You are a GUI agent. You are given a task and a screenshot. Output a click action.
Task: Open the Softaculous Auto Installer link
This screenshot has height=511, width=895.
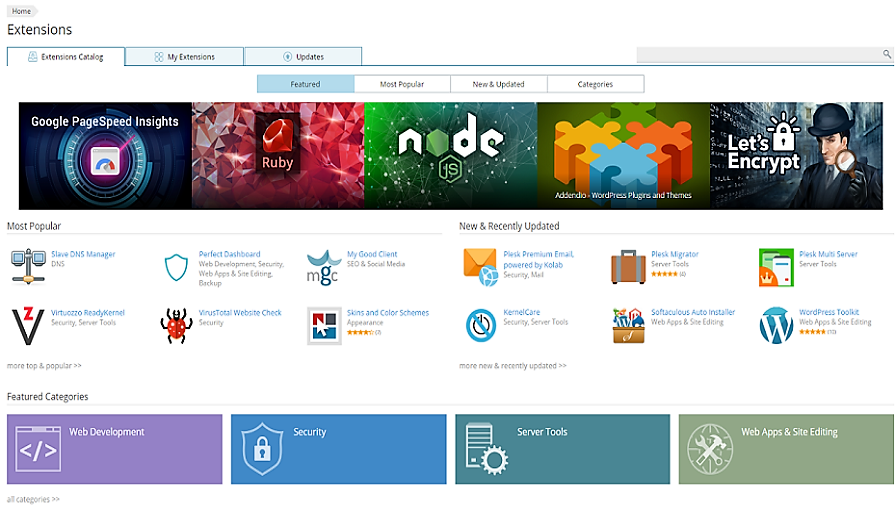coord(693,312)
